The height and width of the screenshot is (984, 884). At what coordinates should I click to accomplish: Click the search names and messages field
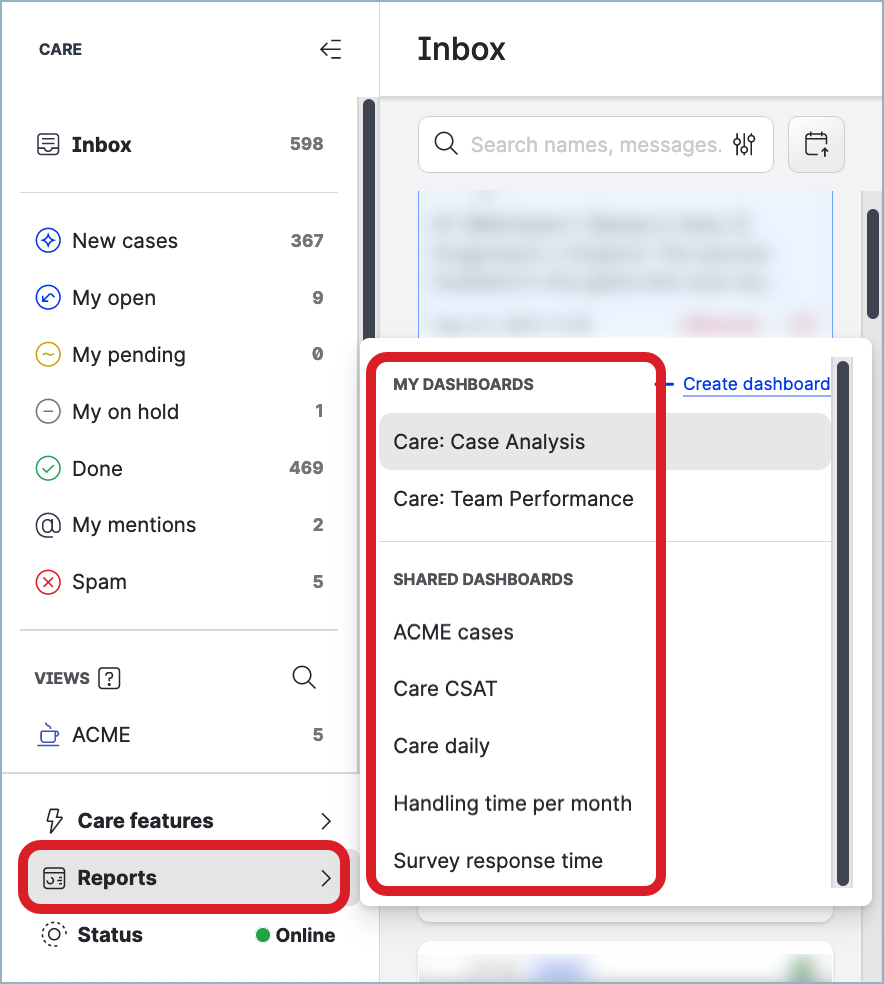595,145
